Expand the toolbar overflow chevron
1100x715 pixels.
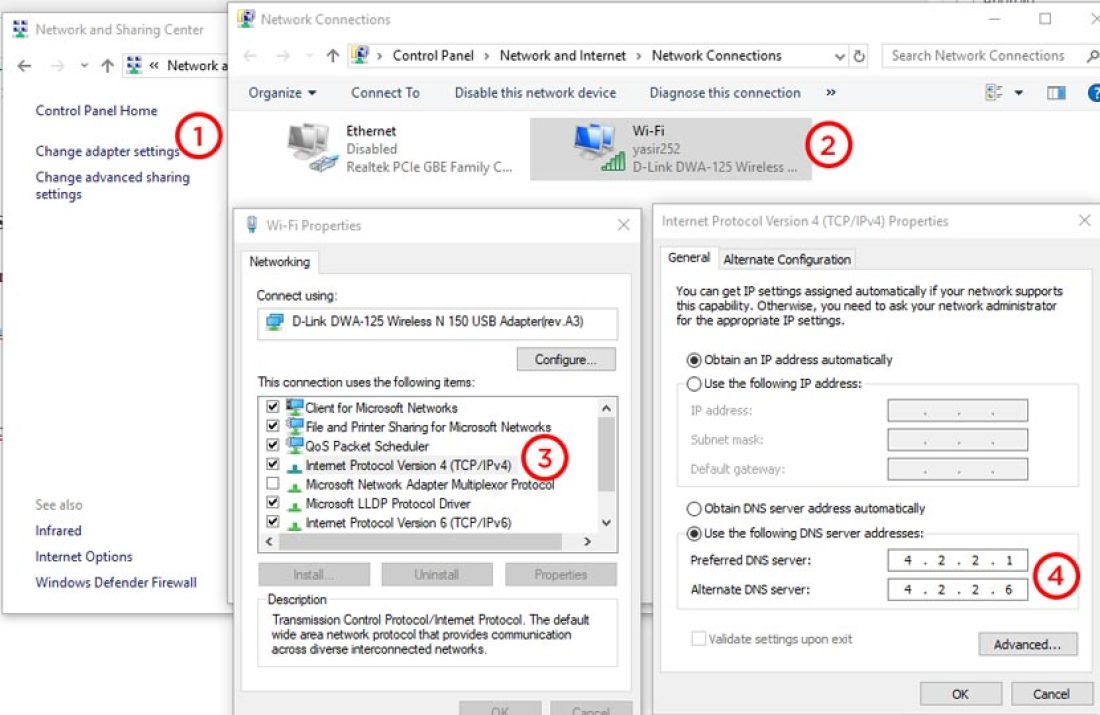click(830, 93)
